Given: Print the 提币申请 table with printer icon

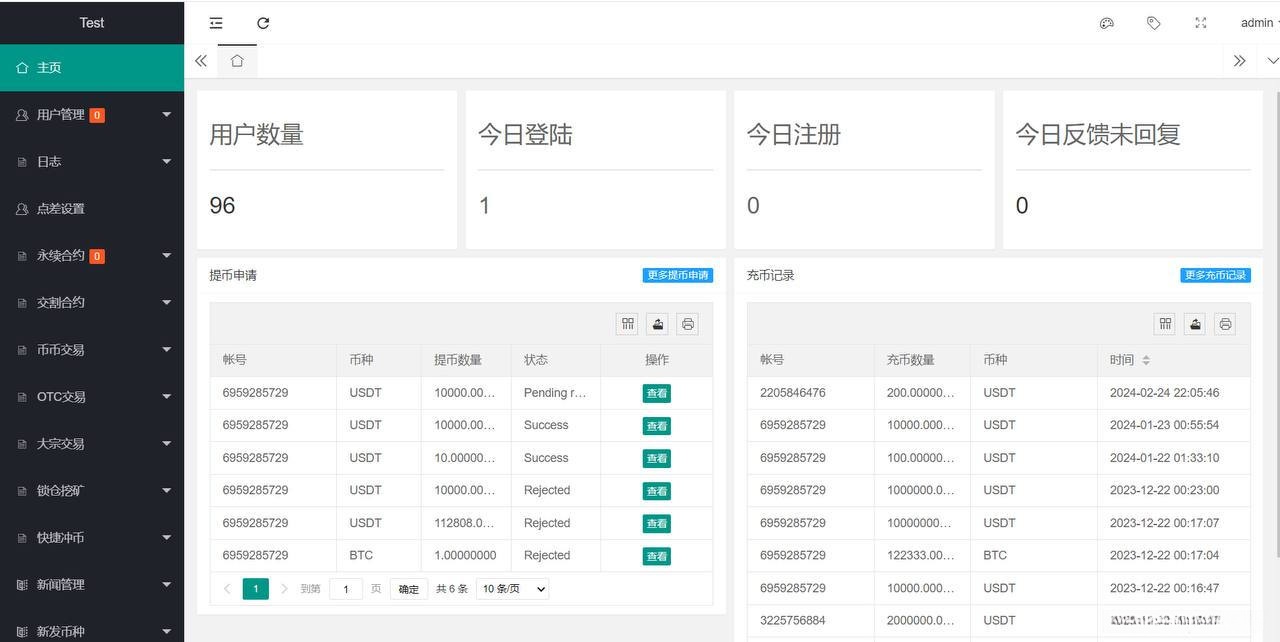Looking at the screenshot, I should pos(687,324).
